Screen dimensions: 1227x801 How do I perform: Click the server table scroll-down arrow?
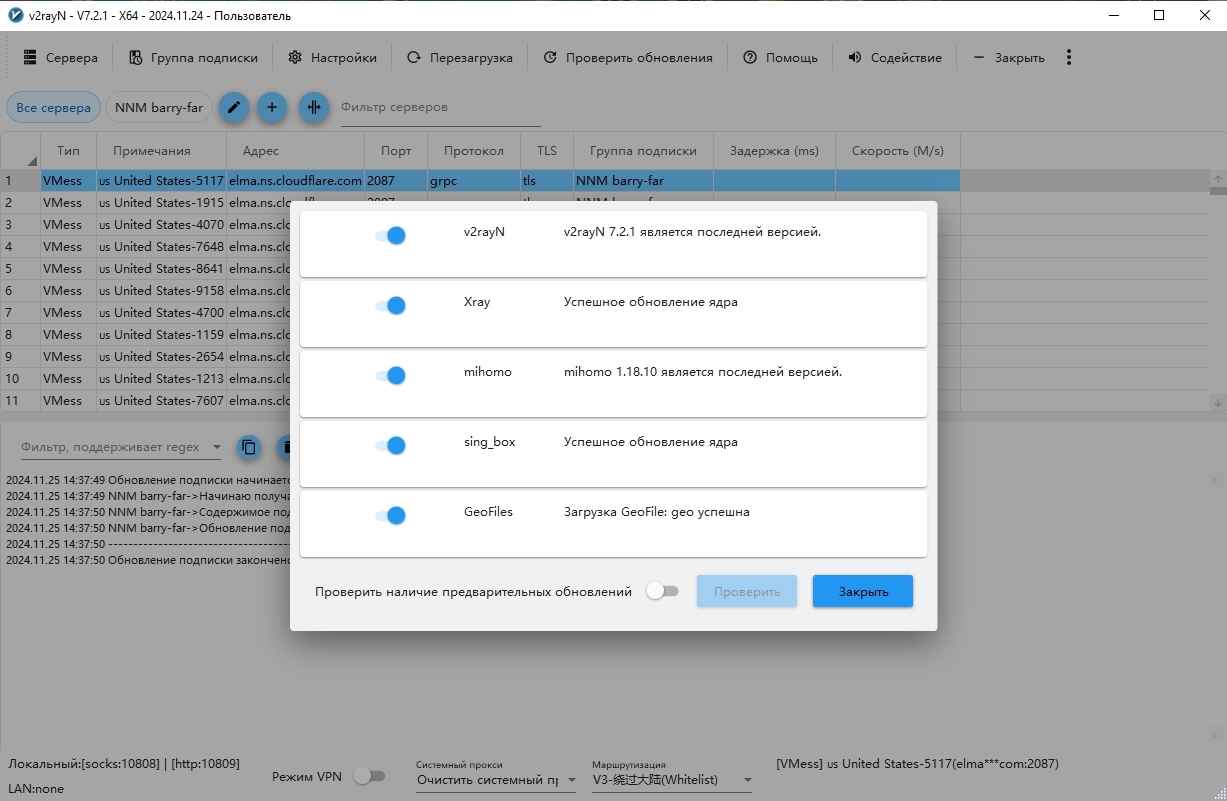coord(1217,401)
